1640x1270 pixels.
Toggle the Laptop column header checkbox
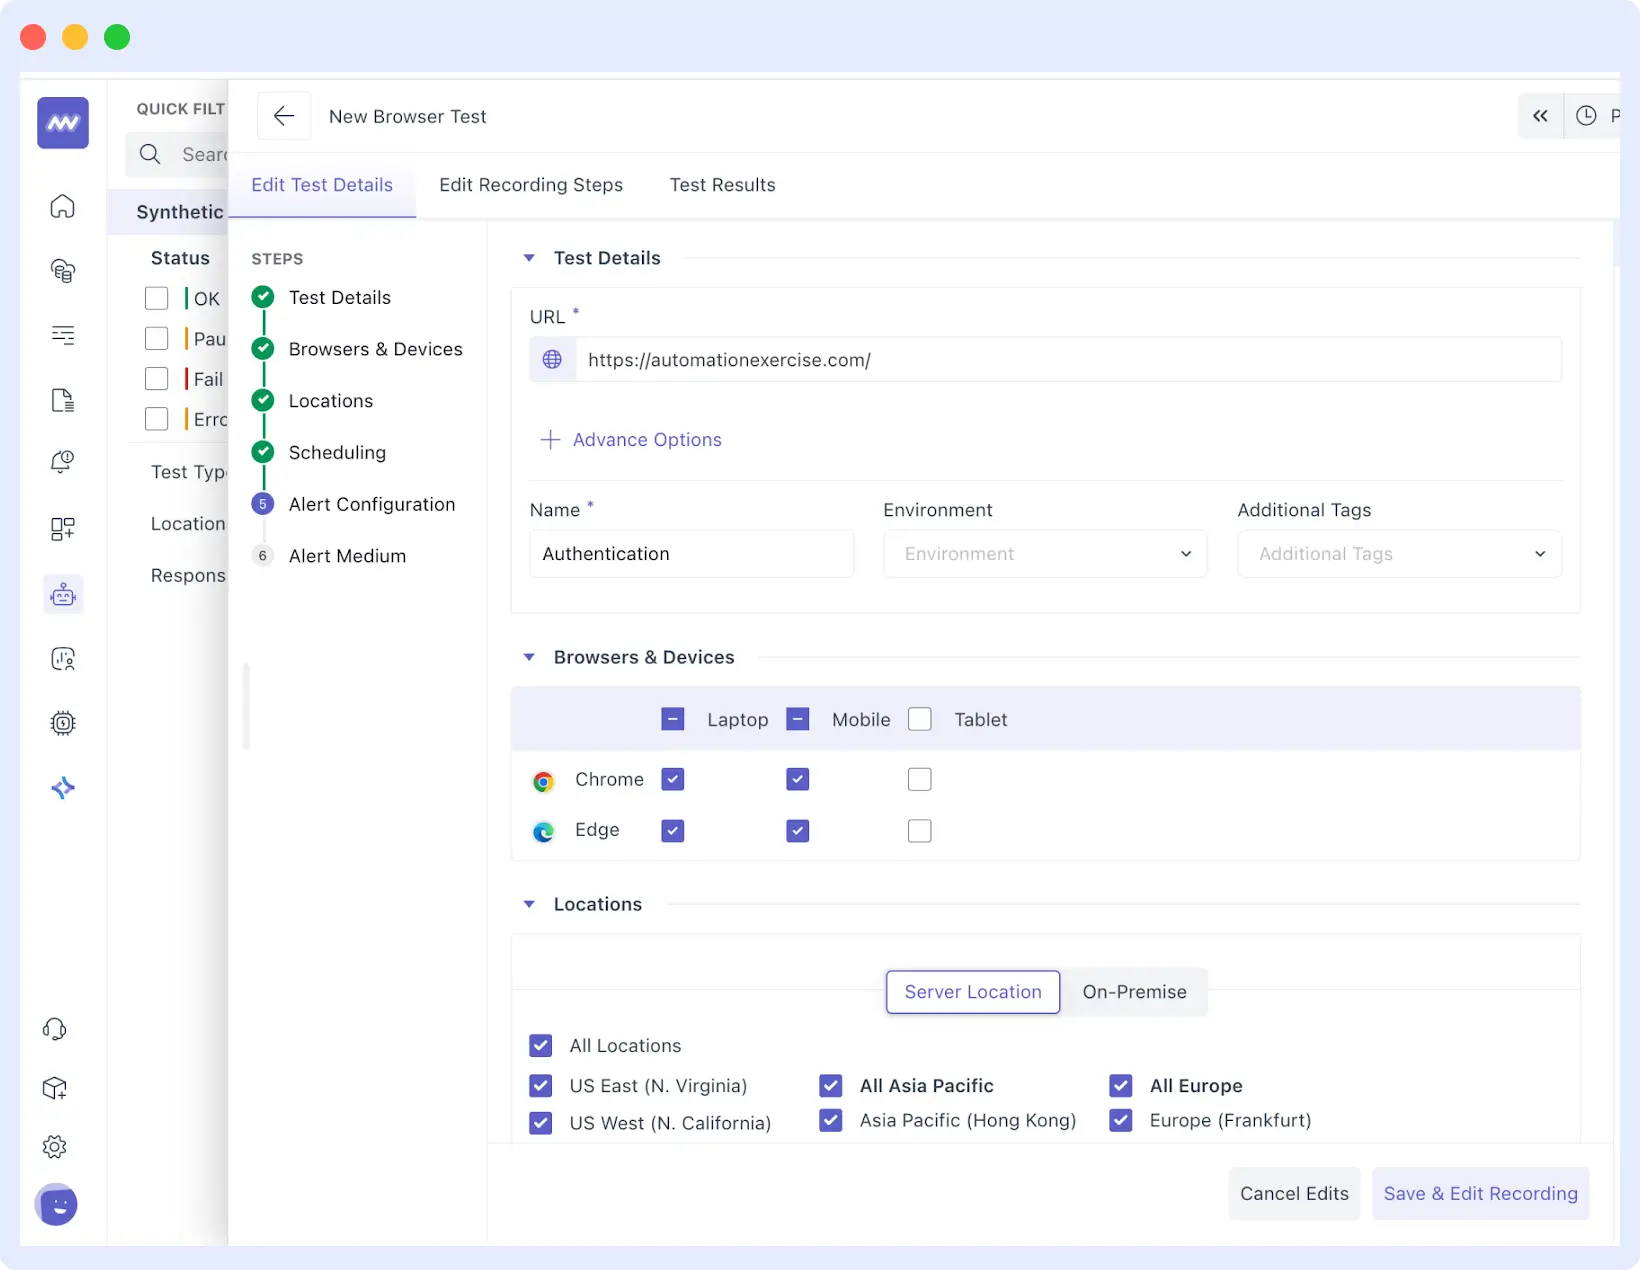coord(673,719)
